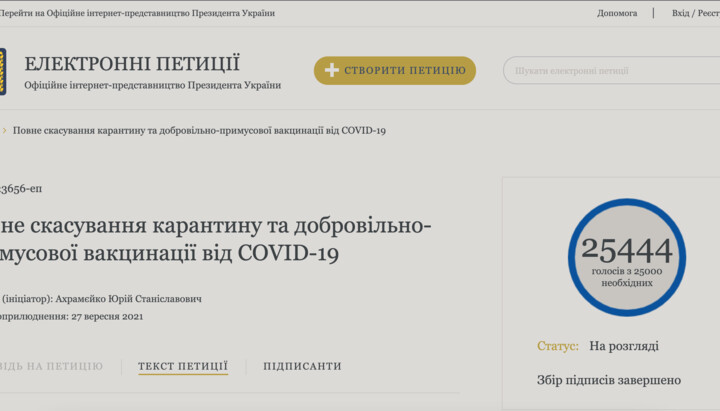Click the petition number 3656-еп
The height and width of the screenshot is (411, 720).
(21, 188)
